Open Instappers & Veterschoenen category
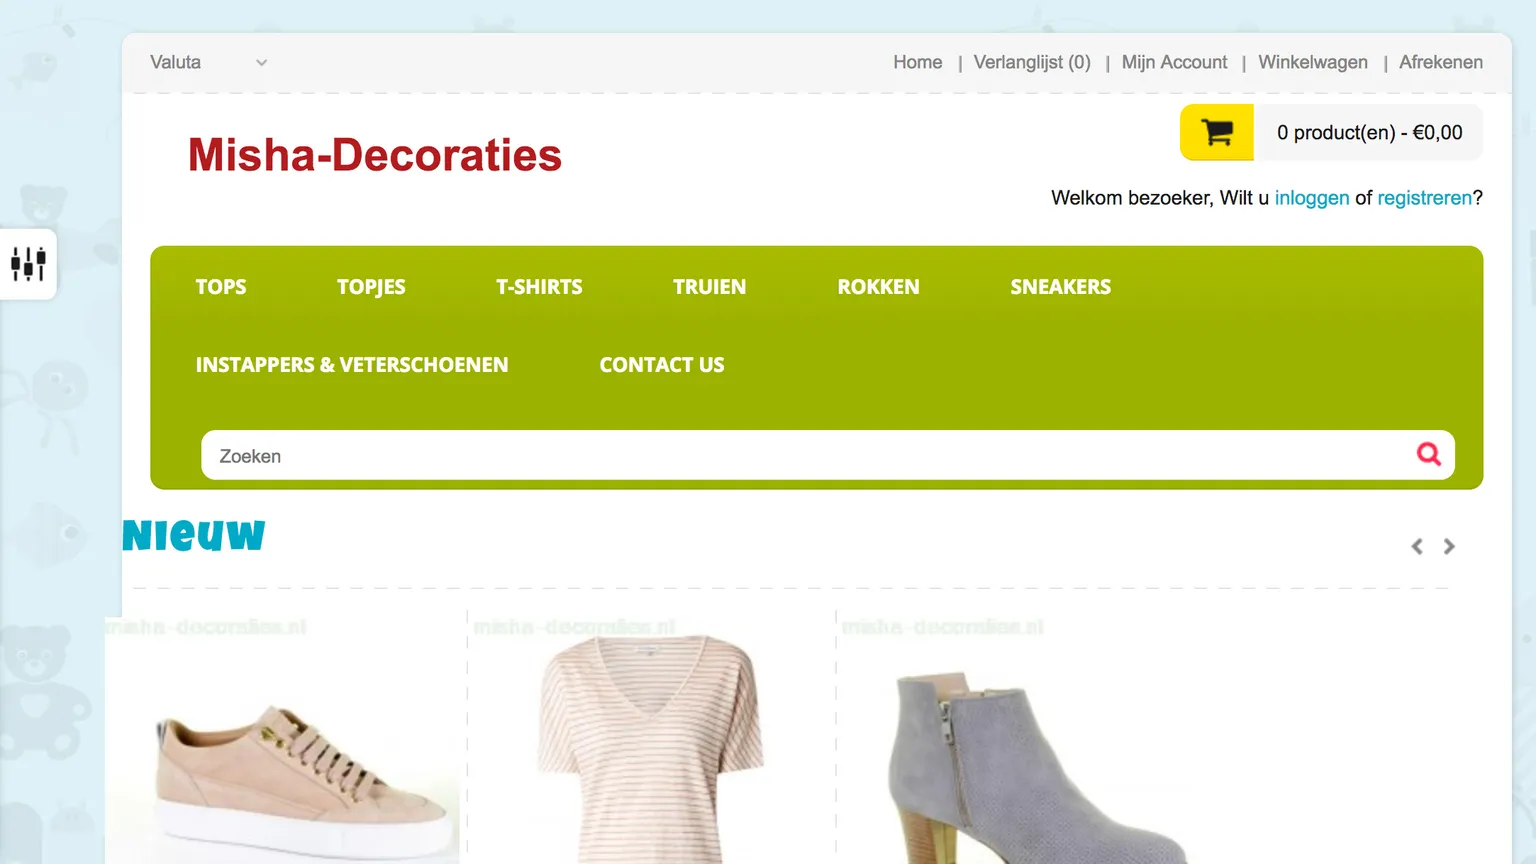 [x=352, y=365]
